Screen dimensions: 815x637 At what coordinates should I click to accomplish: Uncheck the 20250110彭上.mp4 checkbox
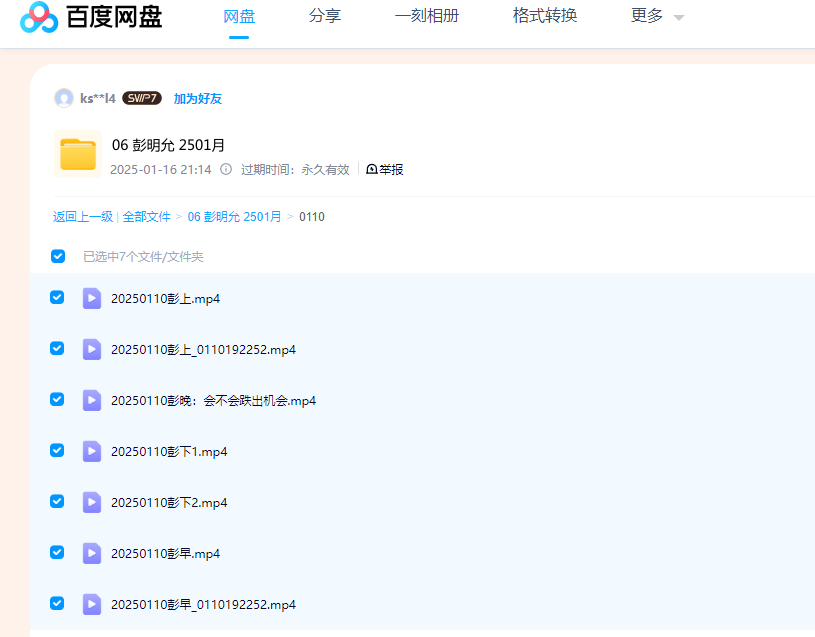pyautogui.click(x=57, y=297)
